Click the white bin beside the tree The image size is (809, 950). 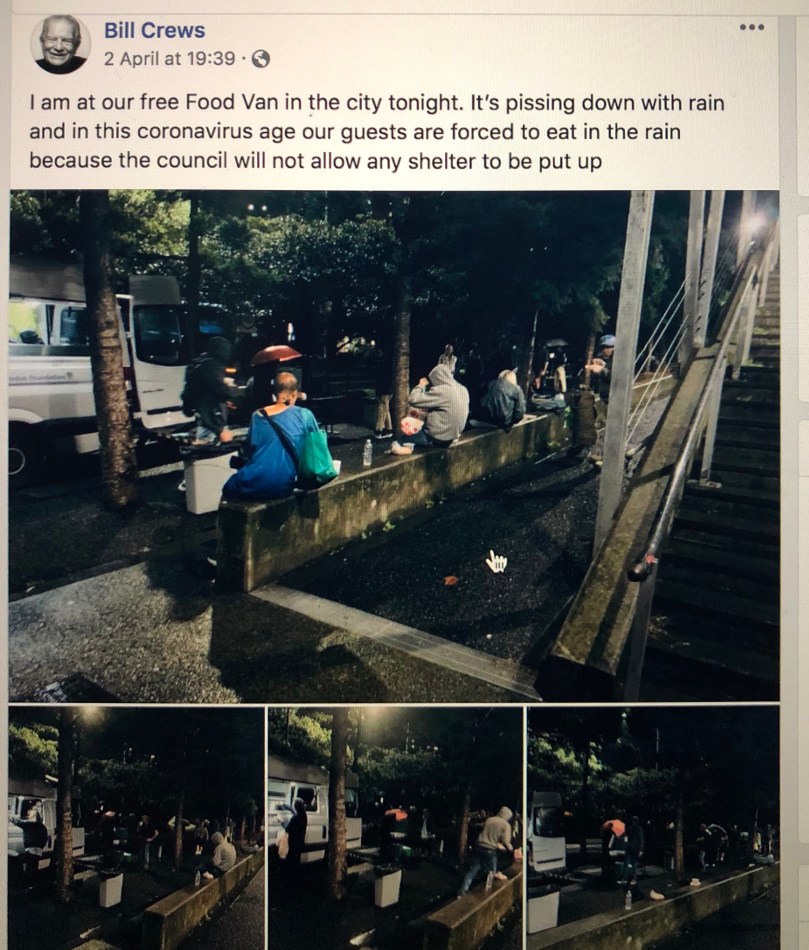(x=206, y=482)
